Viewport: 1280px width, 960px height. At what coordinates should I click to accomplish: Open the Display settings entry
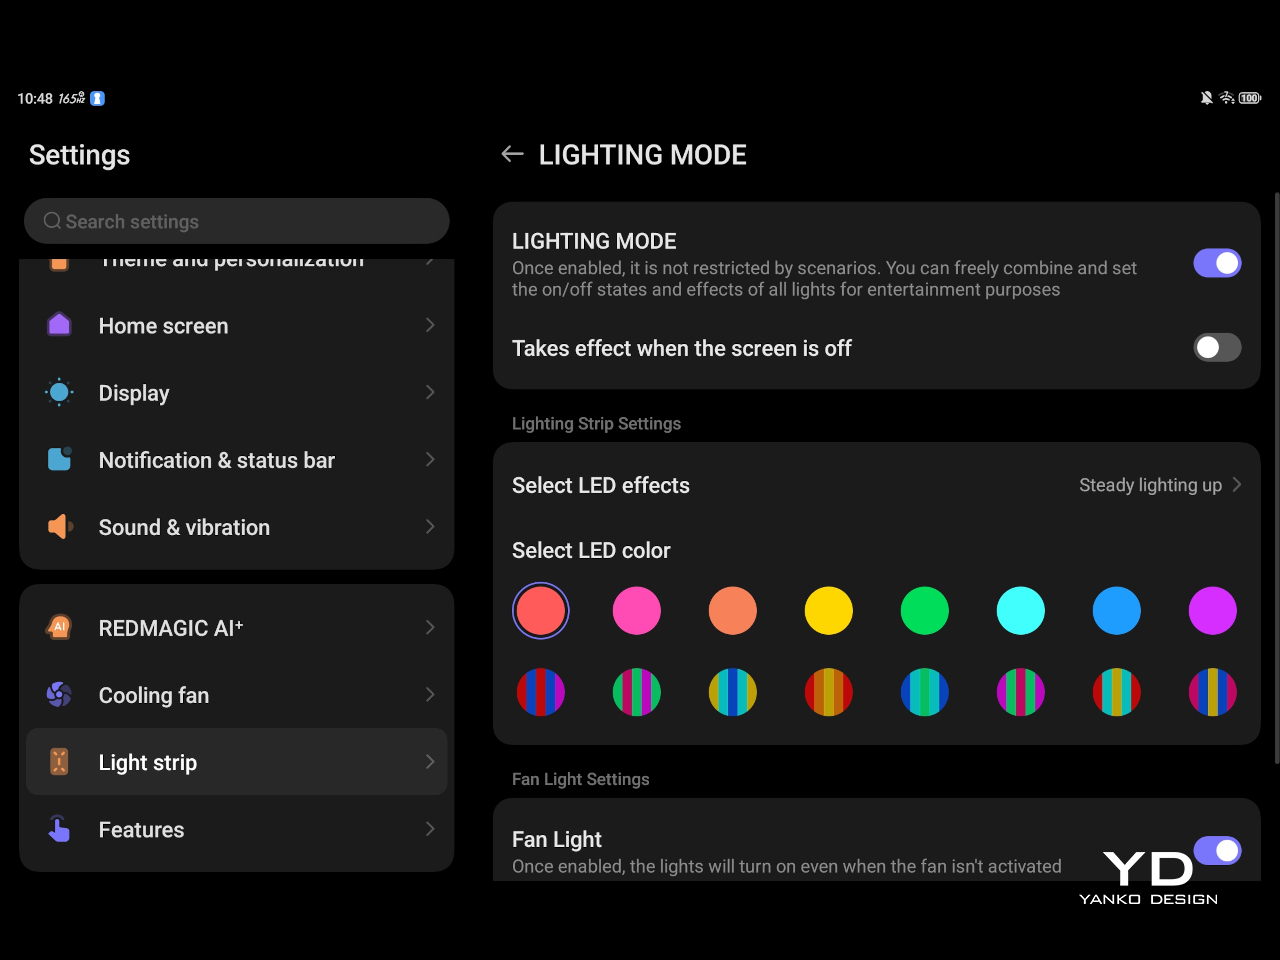(x=134, y=393)
